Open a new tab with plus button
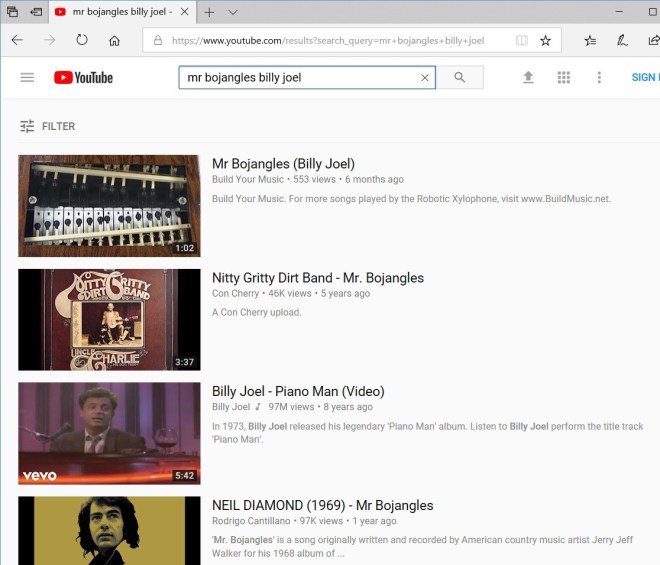The image size is (660, 565). click(209, 12)
